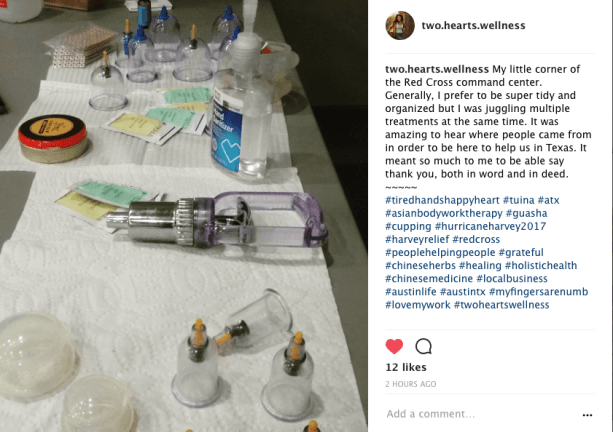This screenshot has height=432, width=613.
Task: Click two.hearts.wellness name in caption
Action: coord(437,69)
